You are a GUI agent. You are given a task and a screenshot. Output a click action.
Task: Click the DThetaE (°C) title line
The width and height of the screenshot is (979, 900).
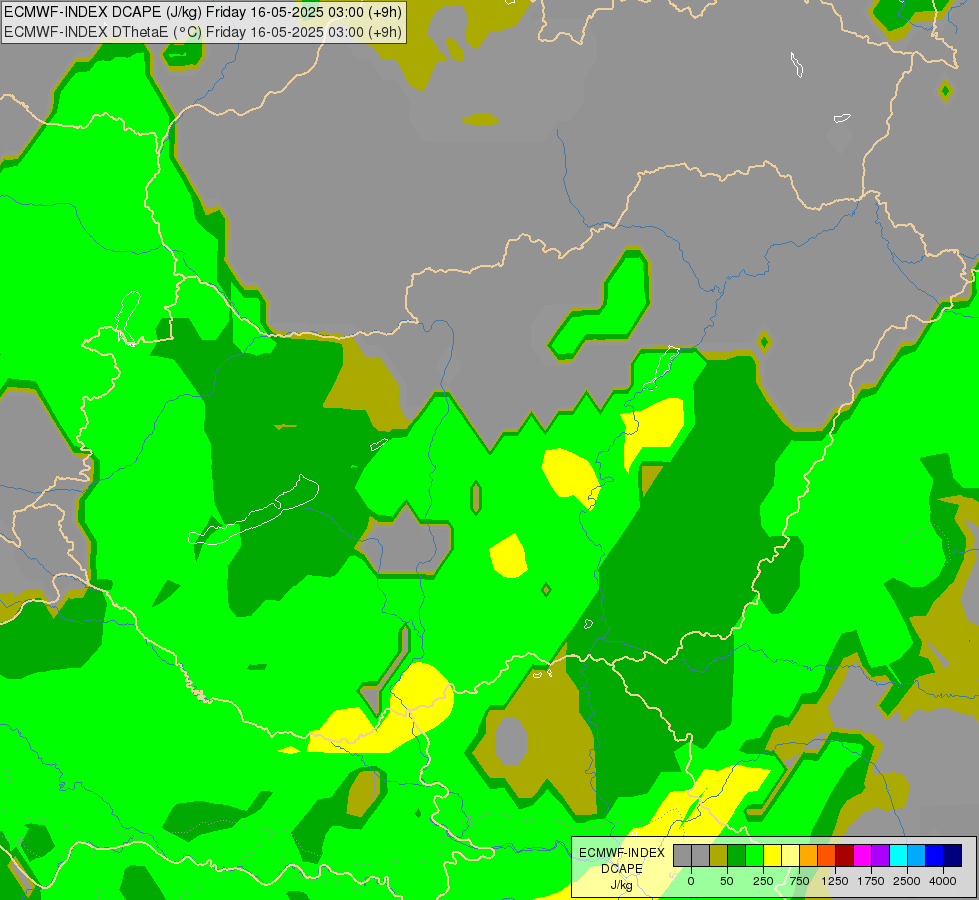pyautogui.click(x=203, y=32)
